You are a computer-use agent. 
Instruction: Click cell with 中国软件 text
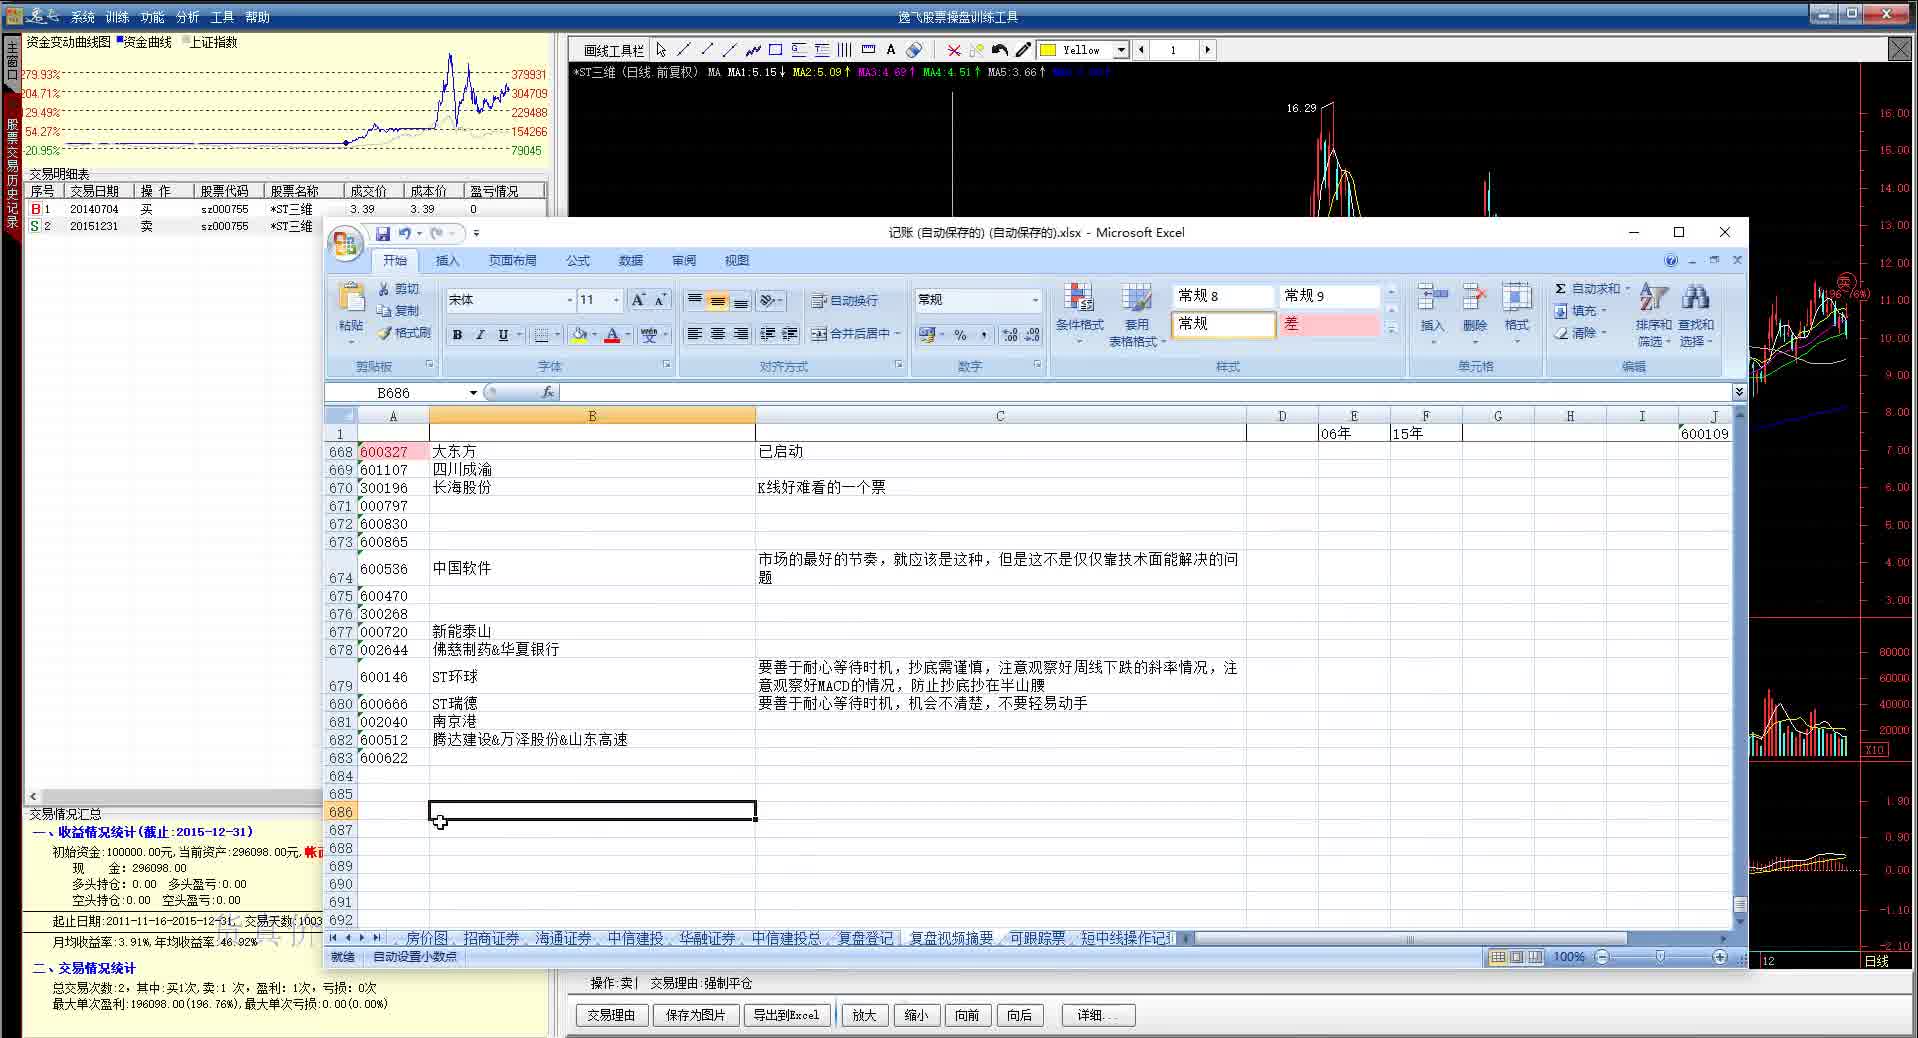click(x=592, y=568)
